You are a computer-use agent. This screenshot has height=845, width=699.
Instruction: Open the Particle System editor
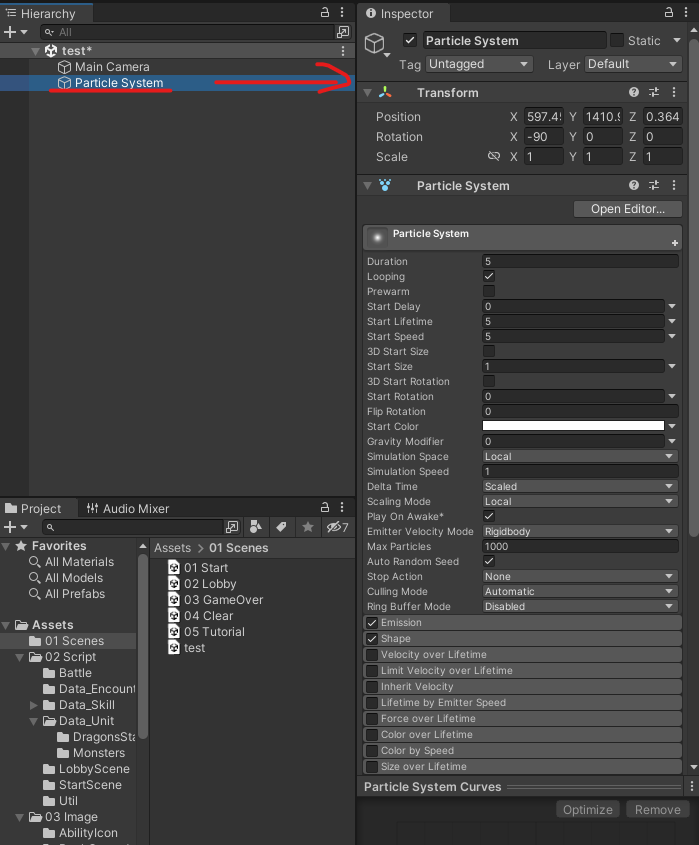click(628, 209)
